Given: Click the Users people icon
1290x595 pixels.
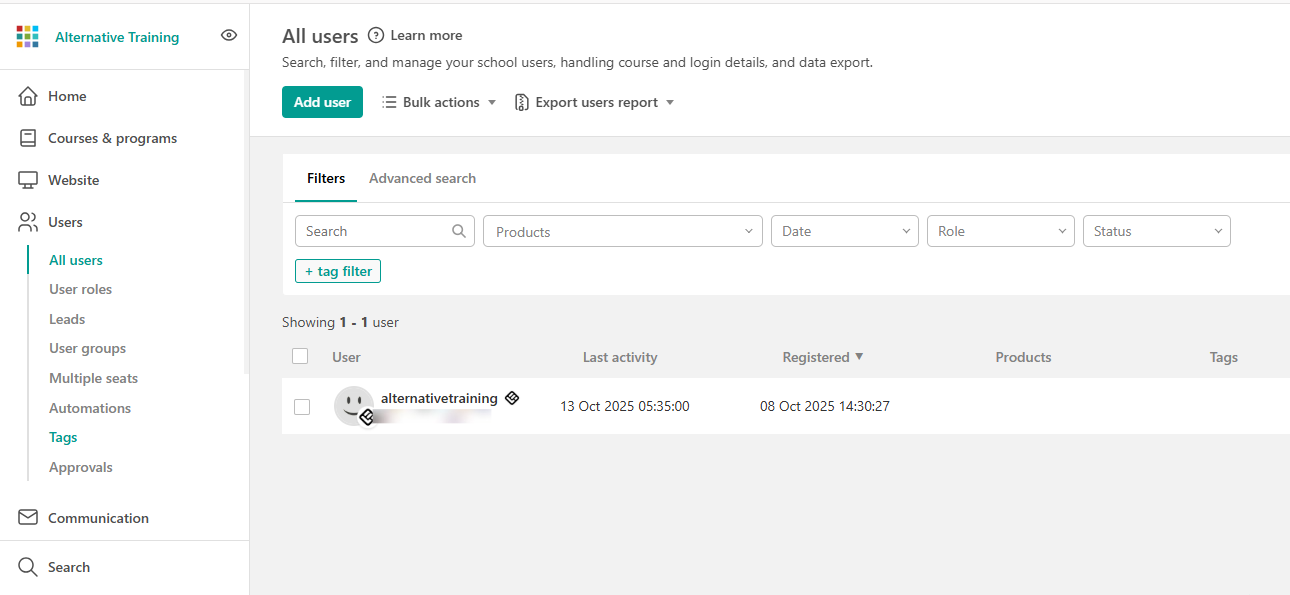Looking at the screenshot, I should coord(28,222).
